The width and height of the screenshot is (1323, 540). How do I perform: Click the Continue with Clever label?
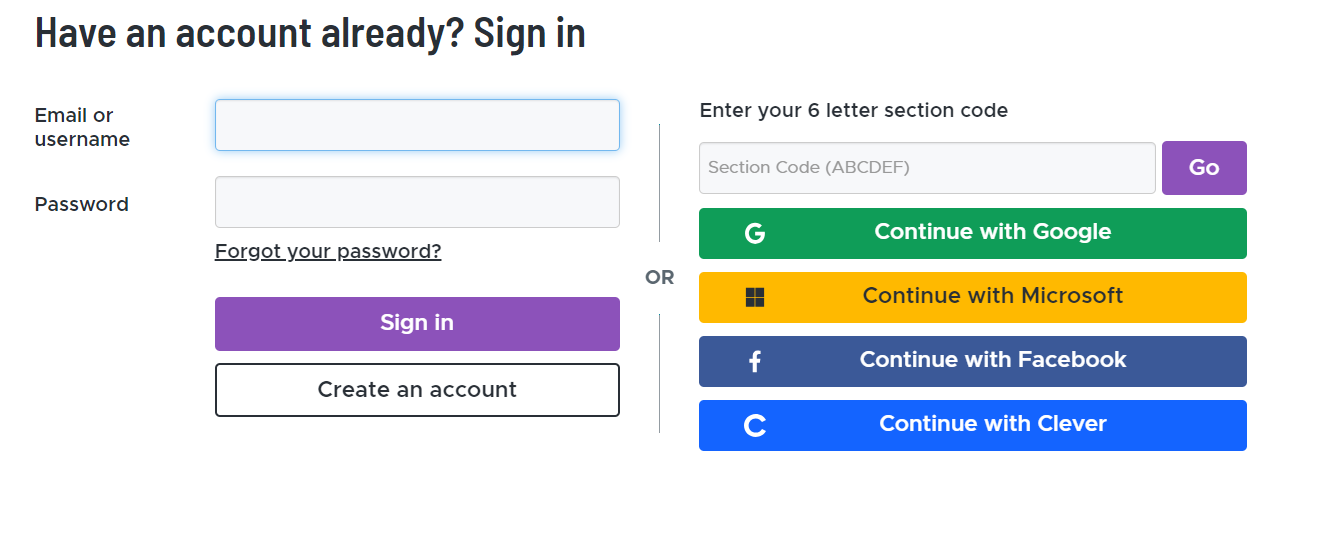(992, 424)
